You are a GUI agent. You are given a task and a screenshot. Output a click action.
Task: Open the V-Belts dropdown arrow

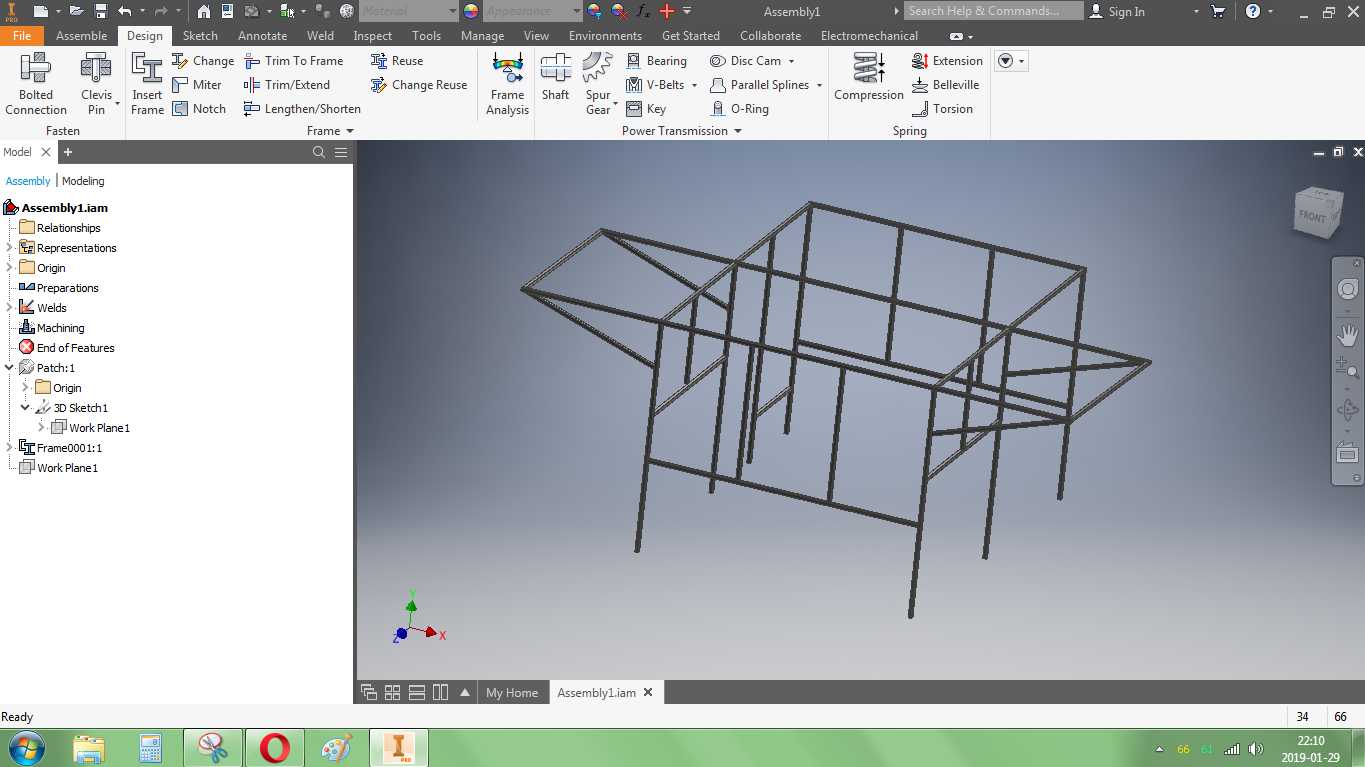tap(694, 85)
